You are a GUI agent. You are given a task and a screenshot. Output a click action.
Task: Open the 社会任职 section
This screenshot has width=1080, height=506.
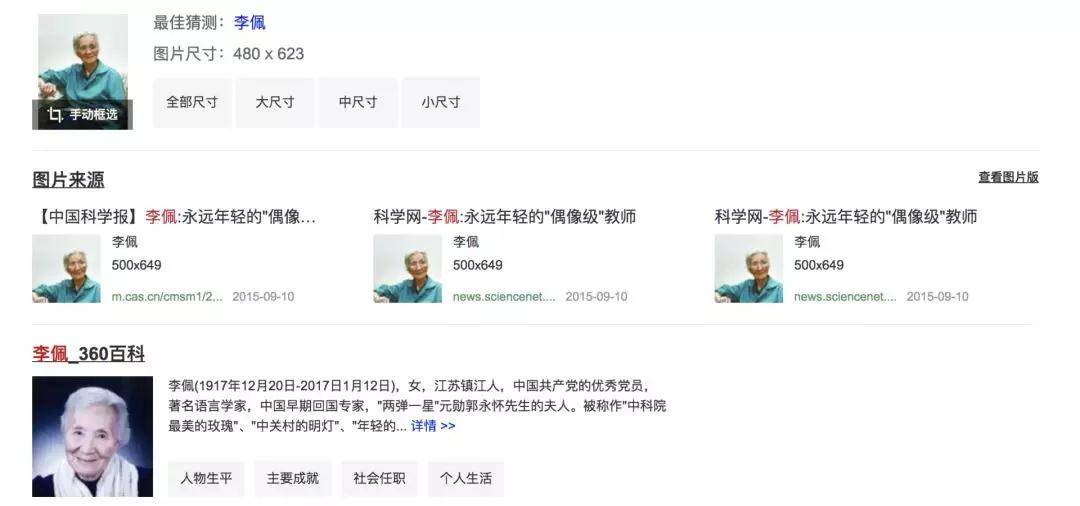tap(380, 478)
